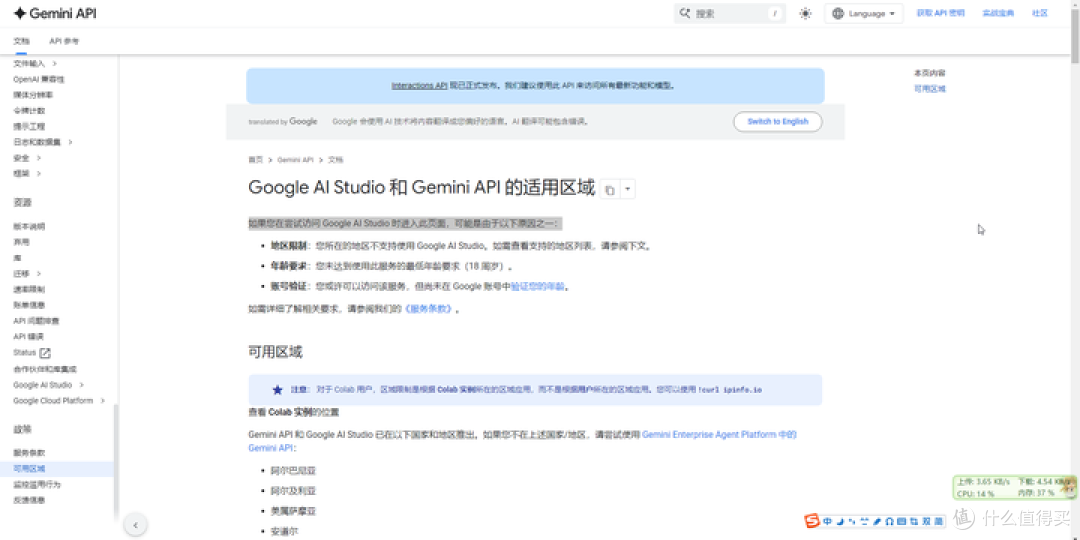Click the 首页 breadcrumb
1080x540 pixels.
(x=256, y=160)
